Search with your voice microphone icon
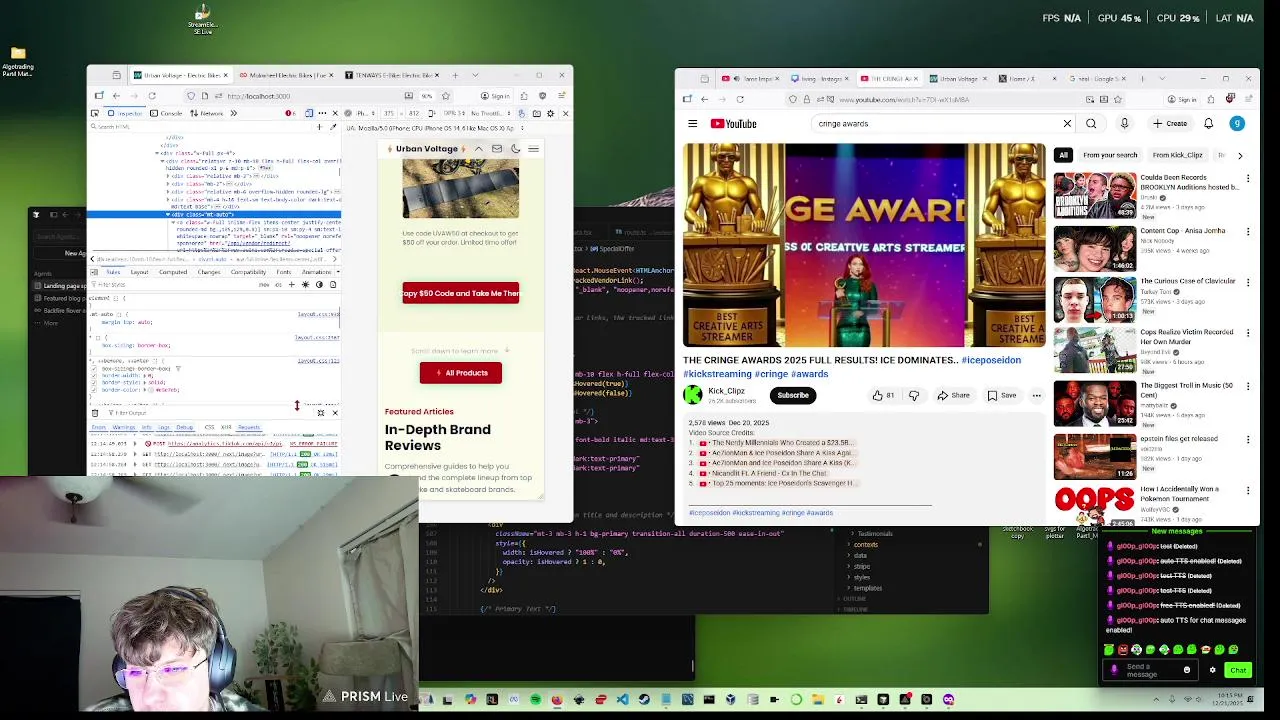 (x=1124, y=124)
